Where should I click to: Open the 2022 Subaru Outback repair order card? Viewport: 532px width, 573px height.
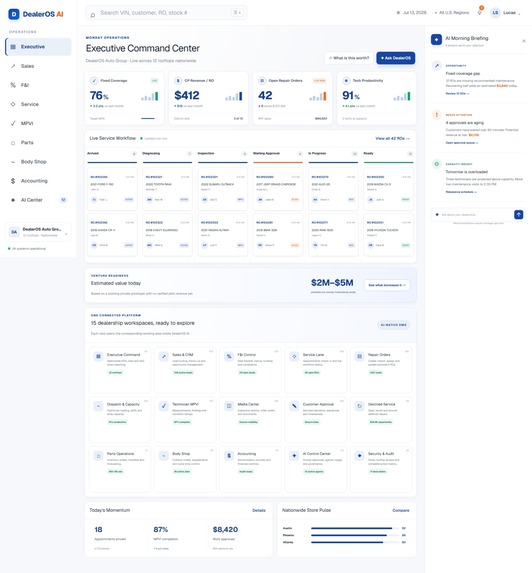pyautogui.click(x=223, y=189)
